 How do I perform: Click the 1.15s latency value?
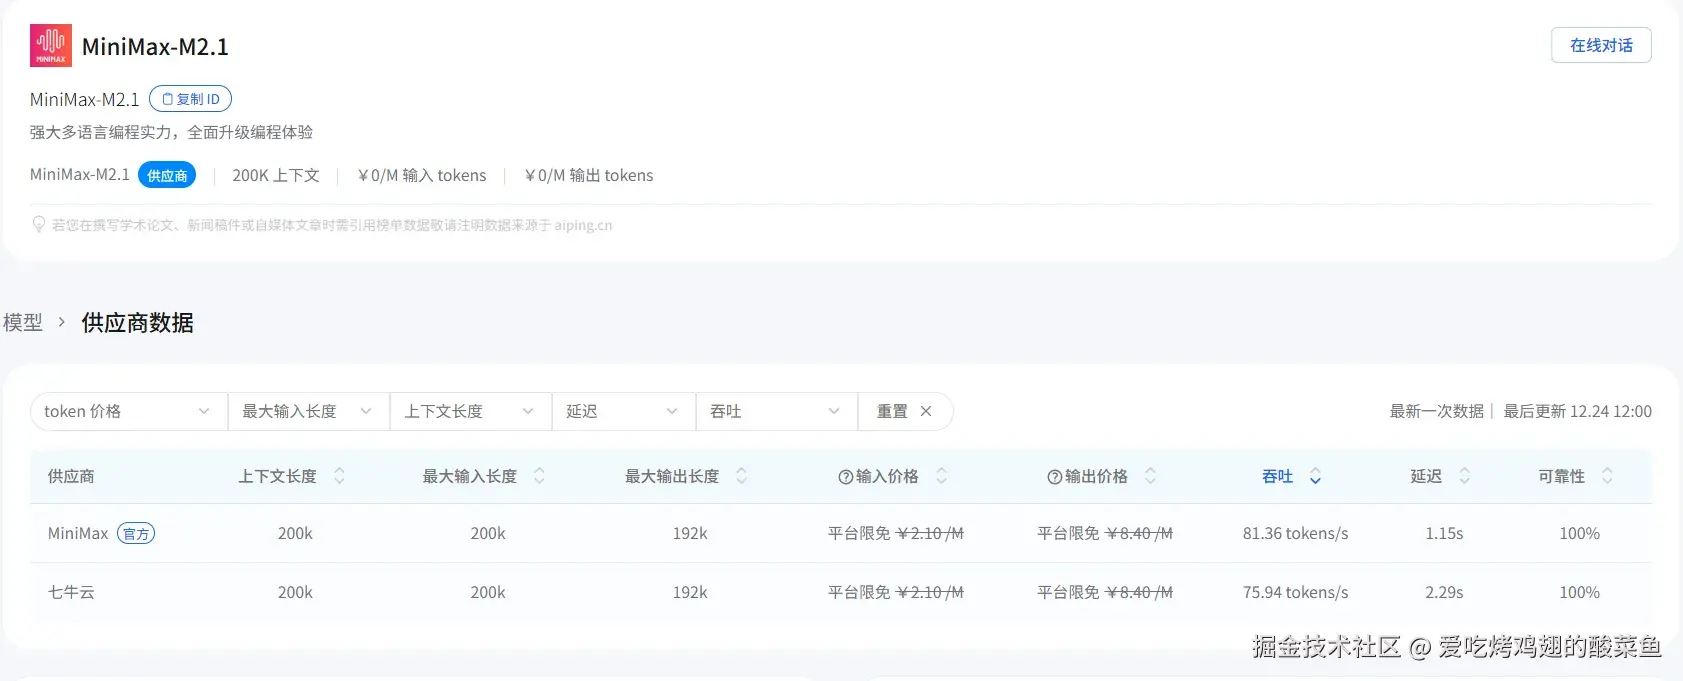pyautogui.click(x=1444, y=533)
